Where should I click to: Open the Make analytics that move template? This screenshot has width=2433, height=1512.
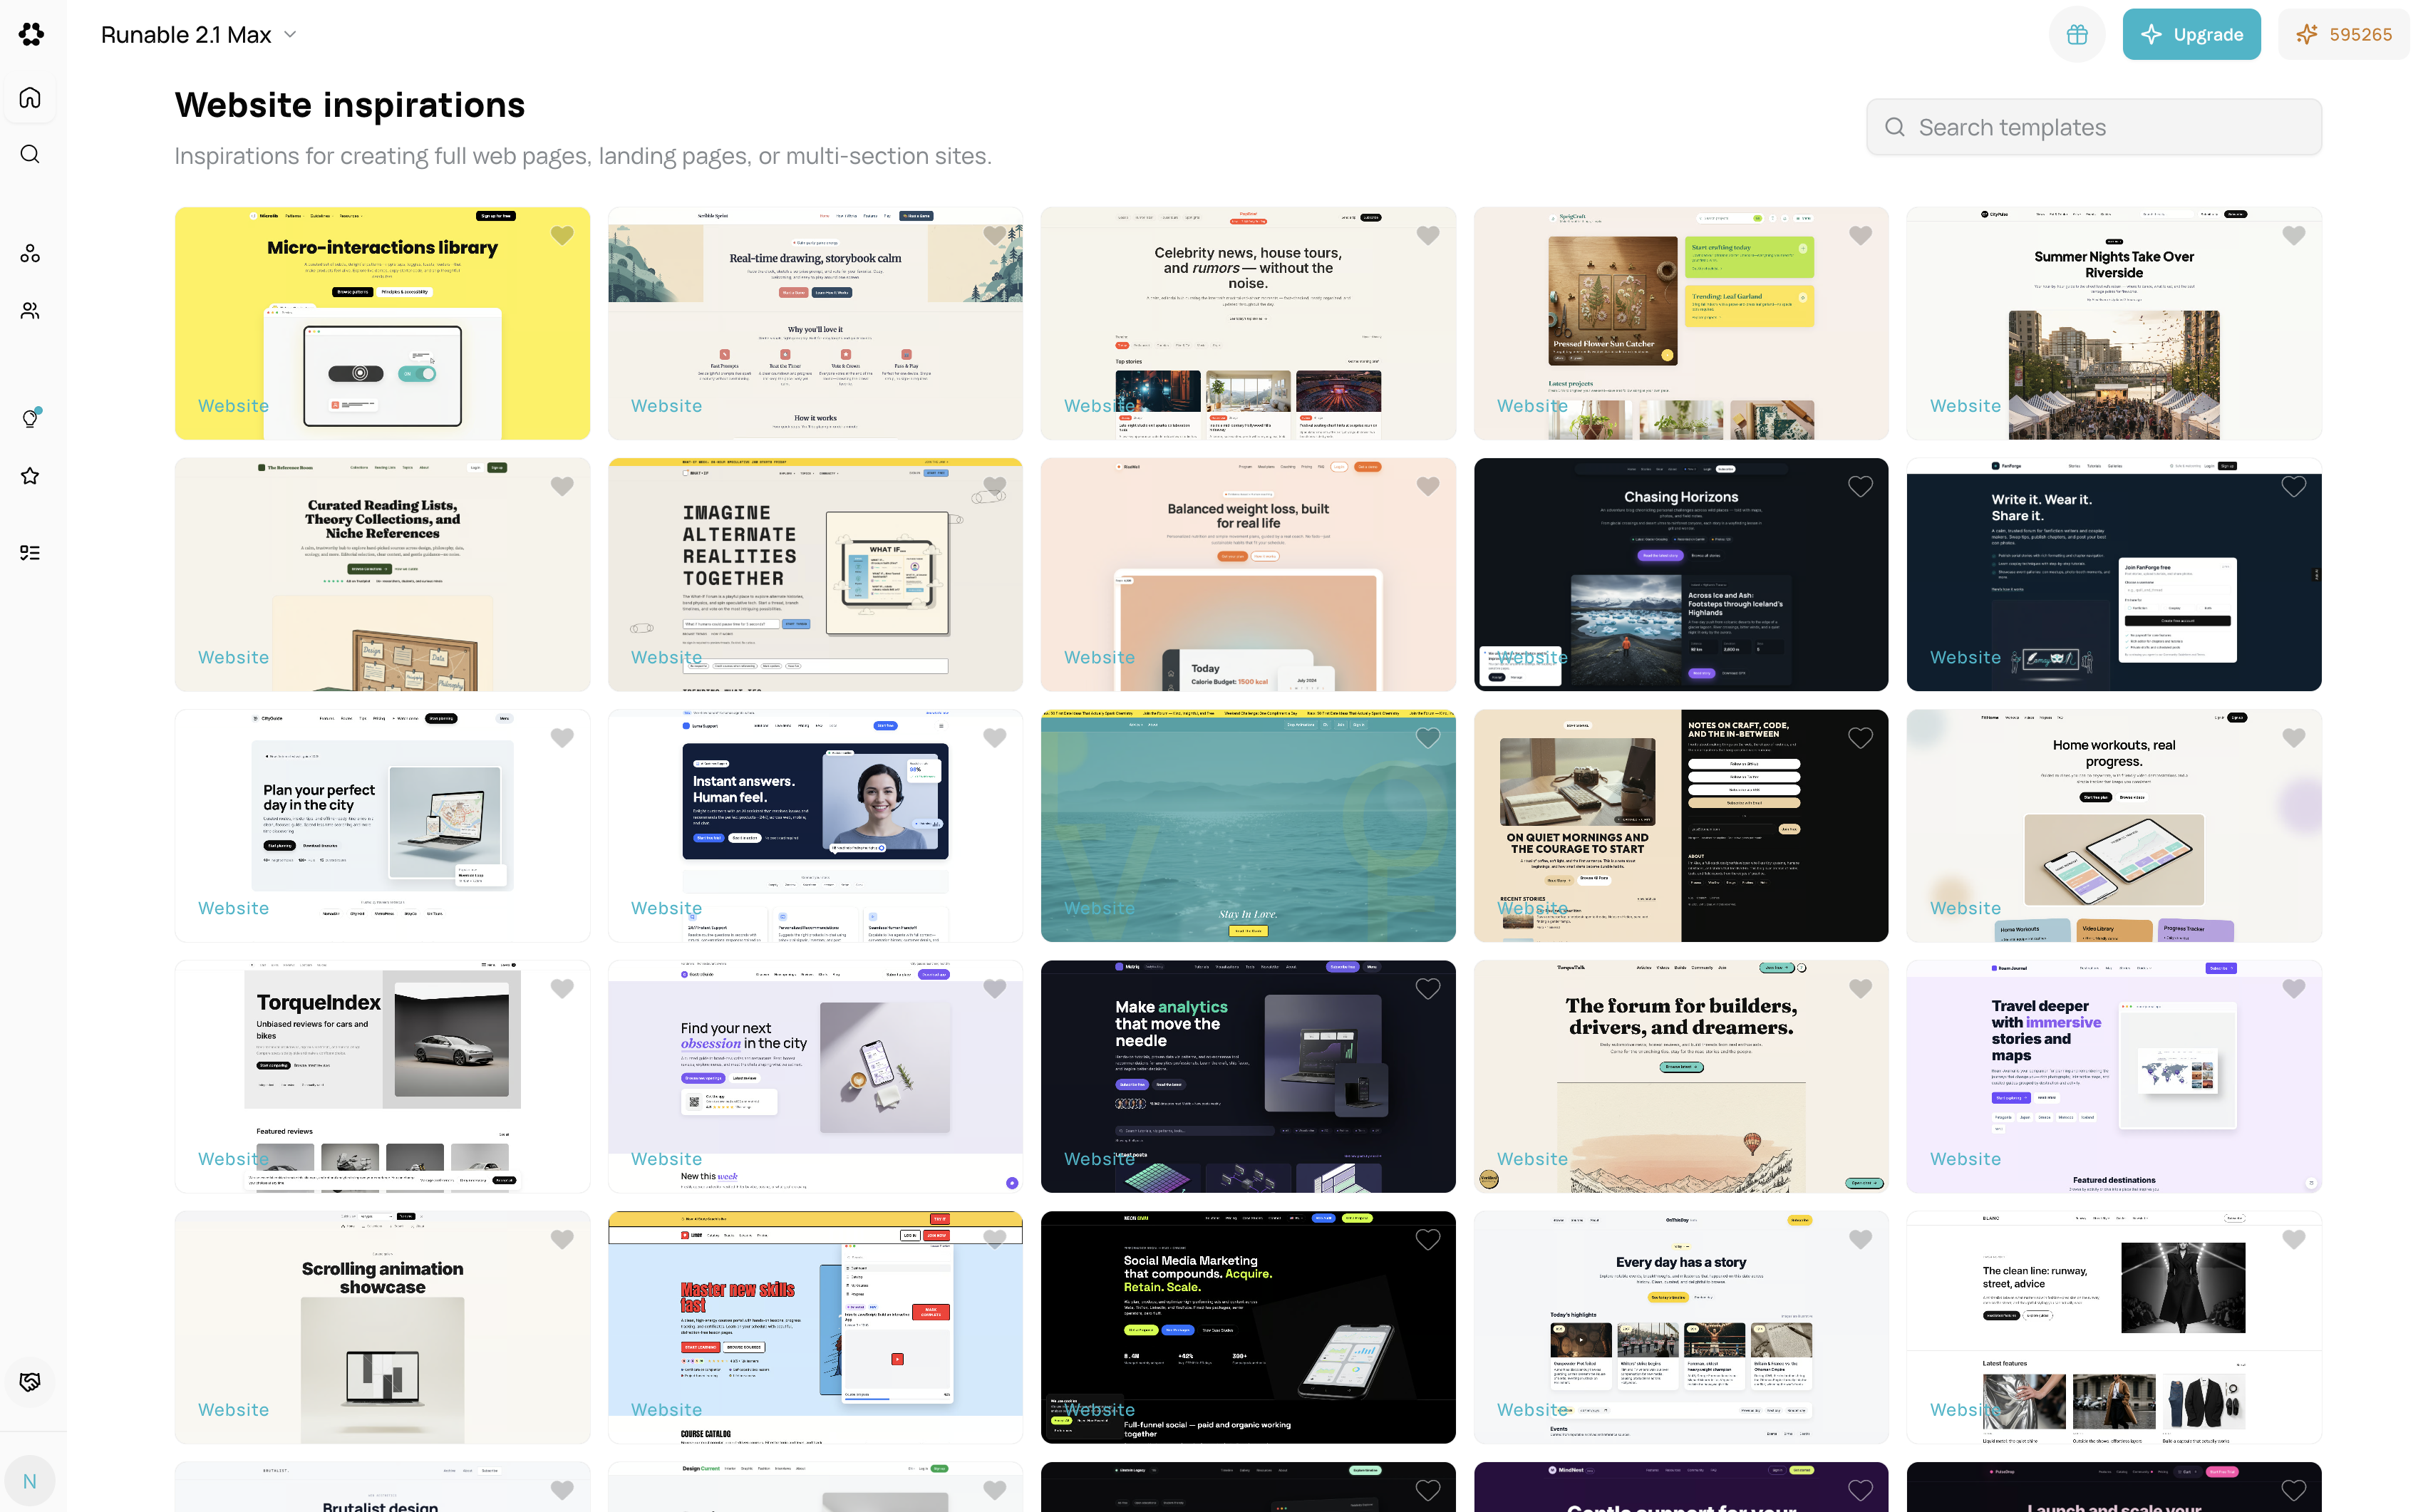(x=1247, y=1076)
